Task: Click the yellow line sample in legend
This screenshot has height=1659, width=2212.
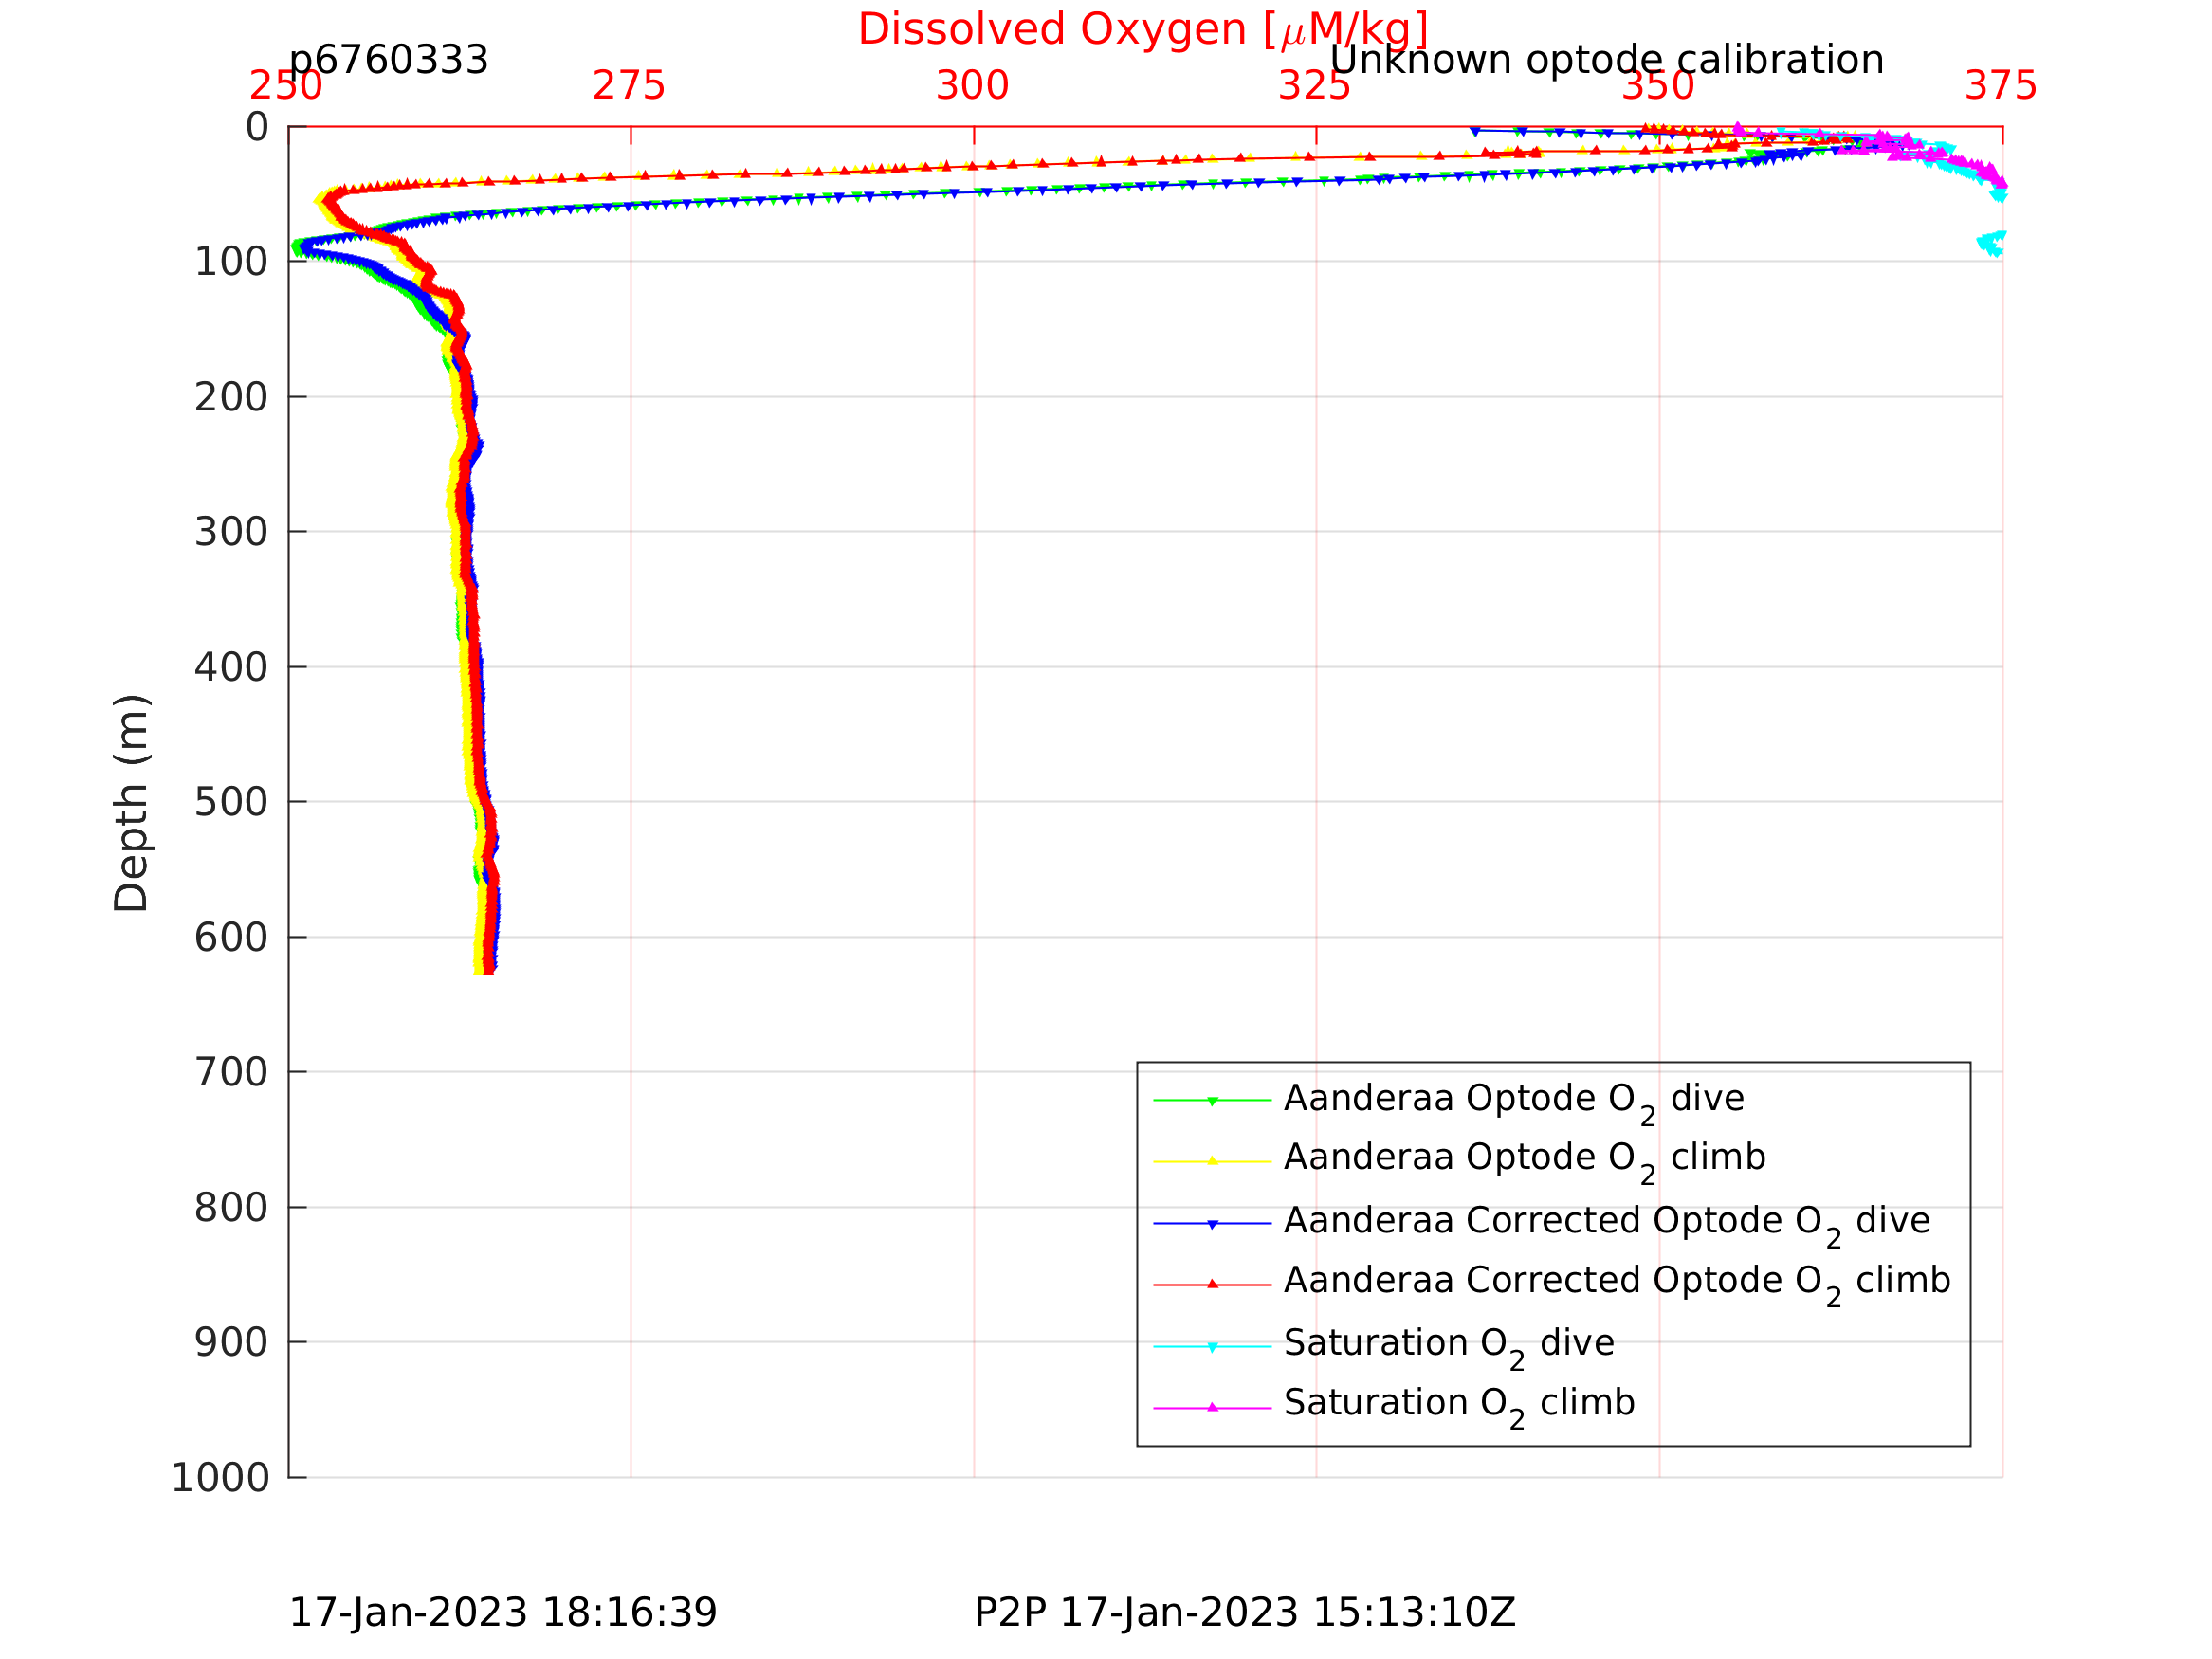Action: (x=1212, y=1161)
